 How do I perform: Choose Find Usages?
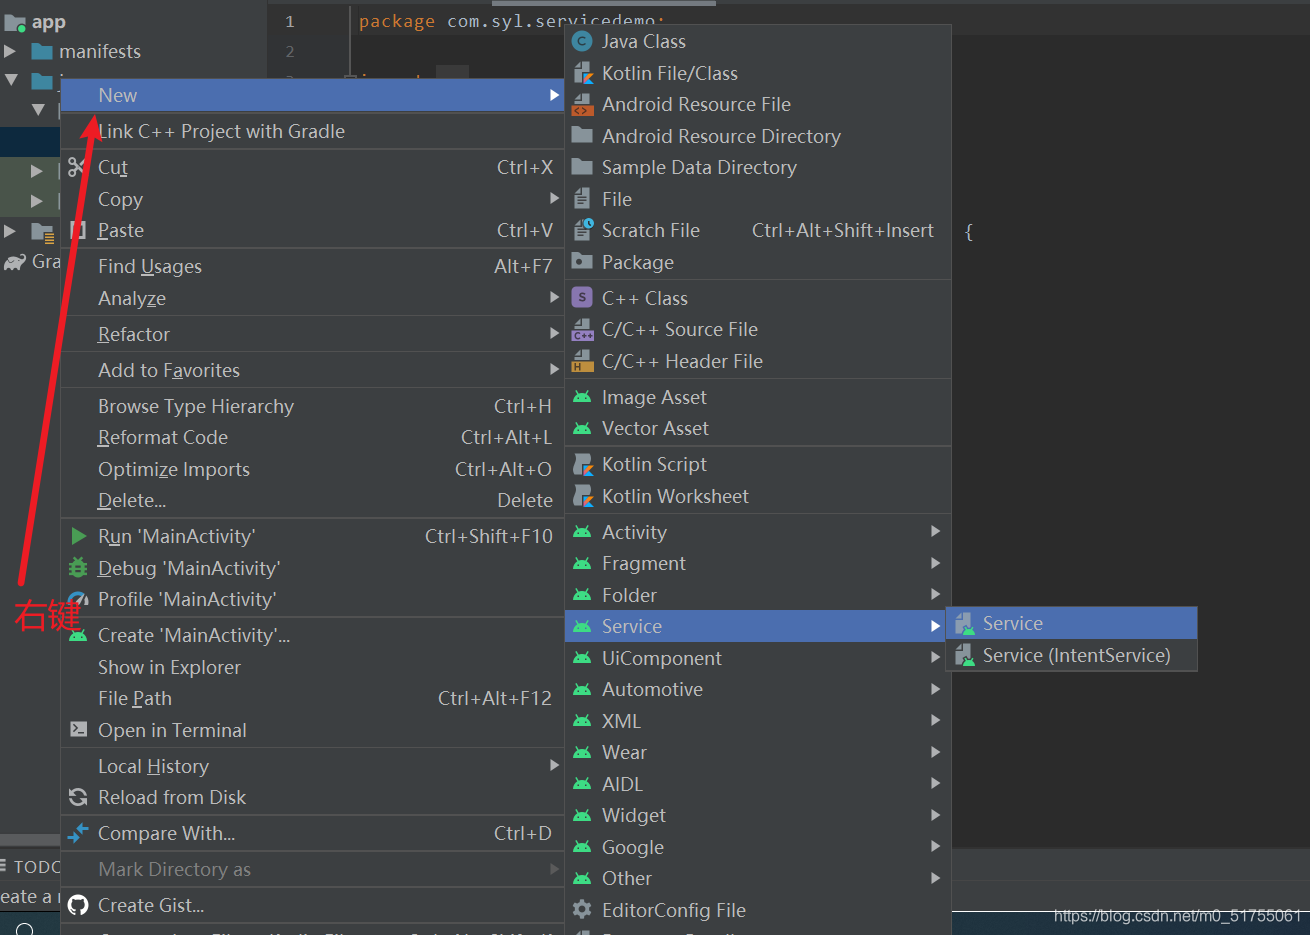(x=312, y=266)
